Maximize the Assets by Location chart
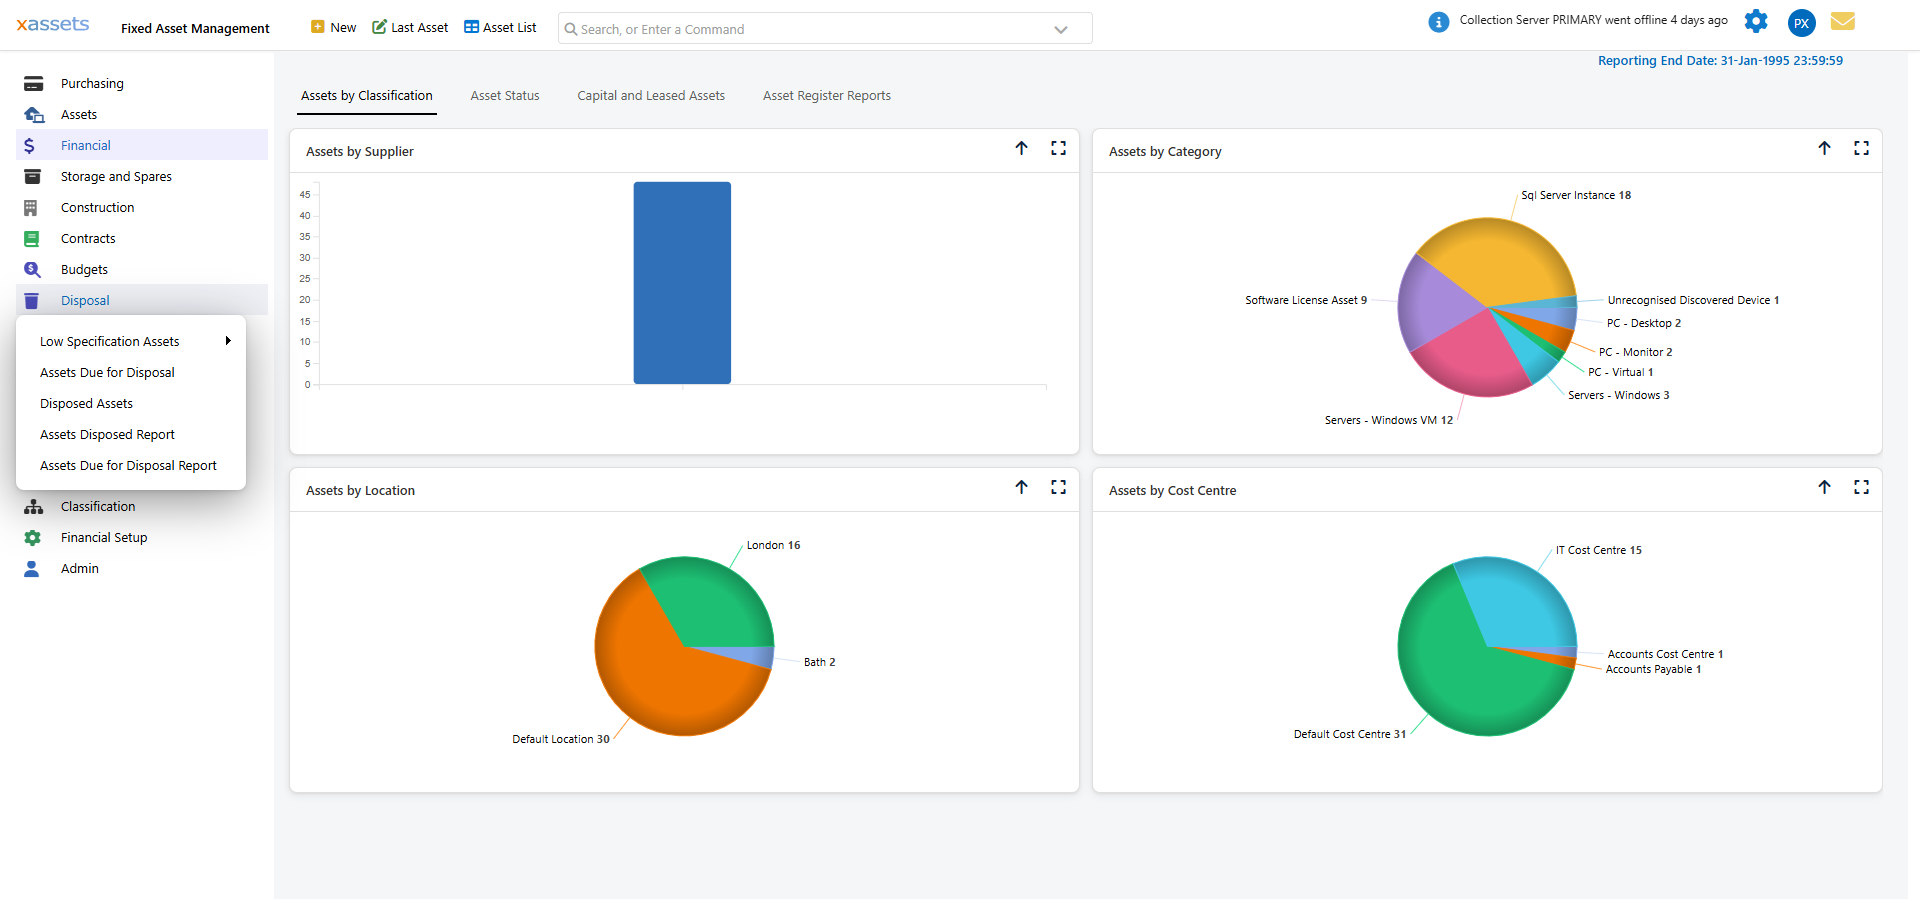The width and height of the screenshot is (1920, 911). 1058,487
